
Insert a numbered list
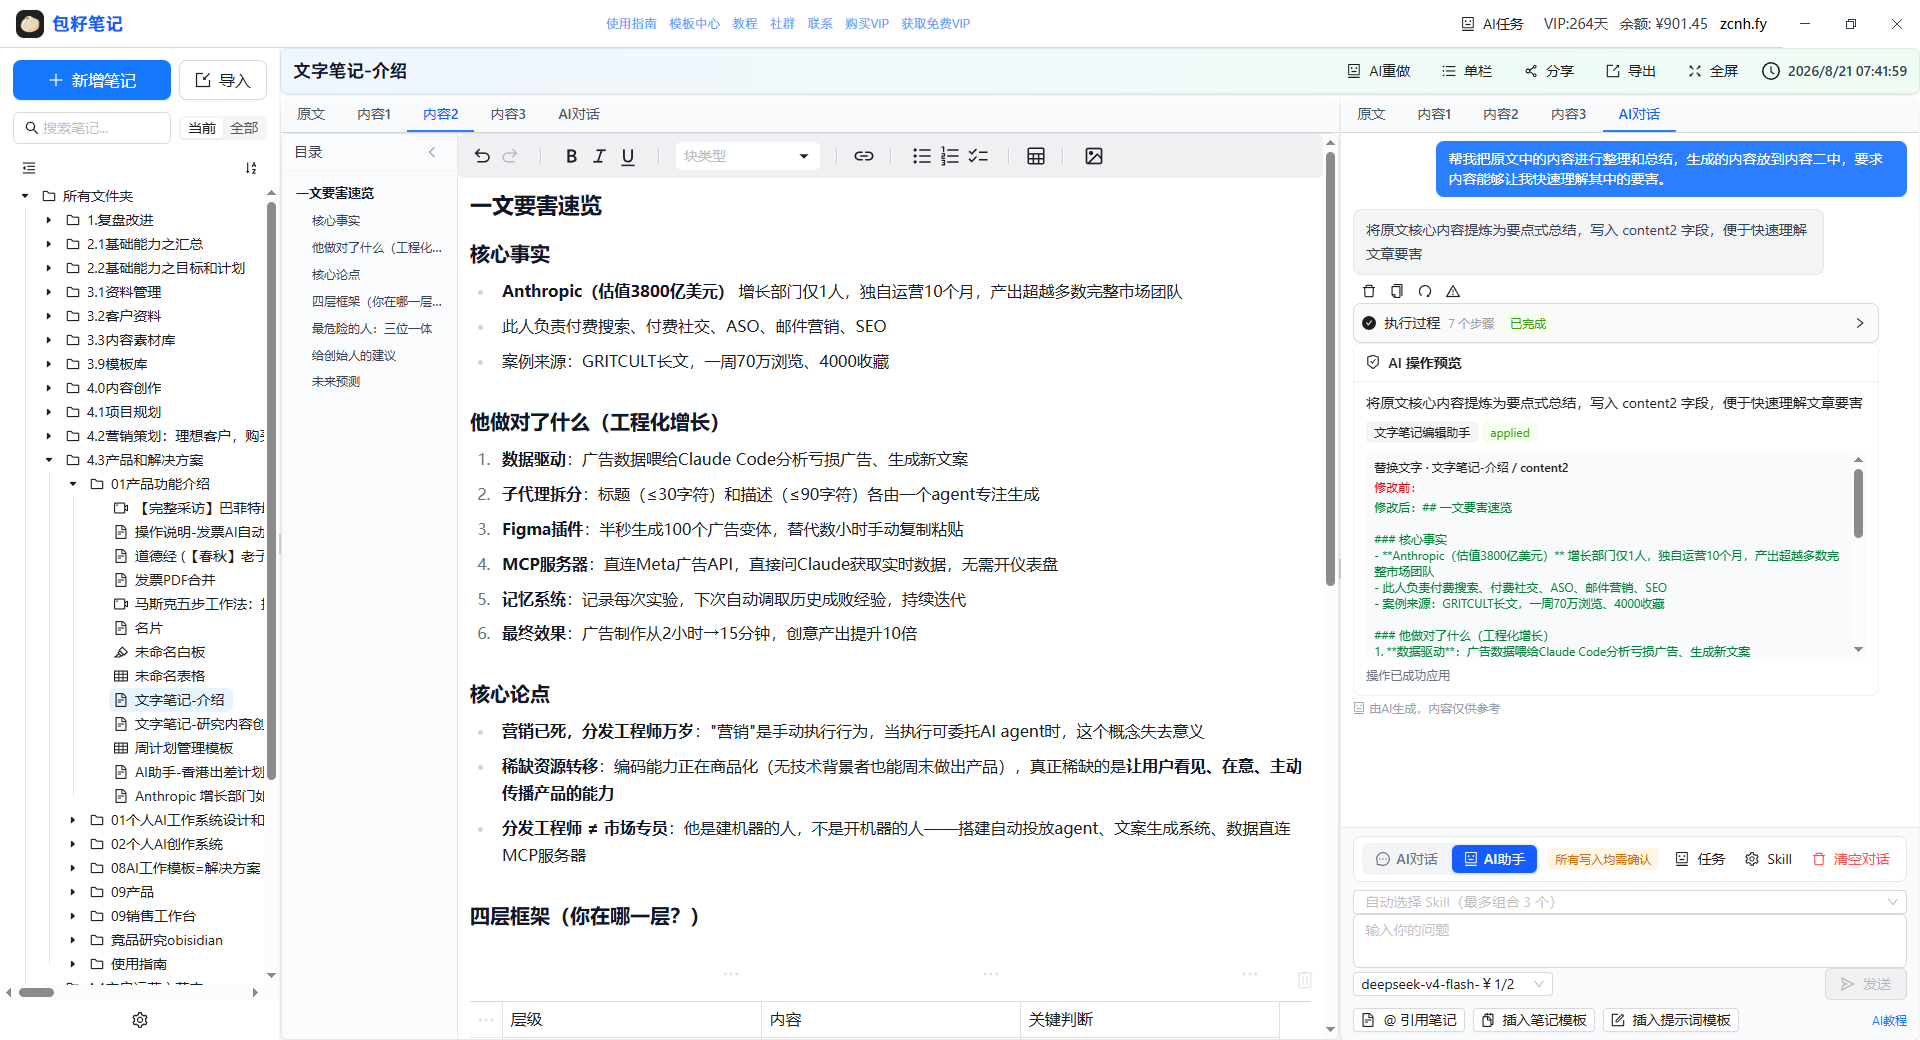point(950,156)
